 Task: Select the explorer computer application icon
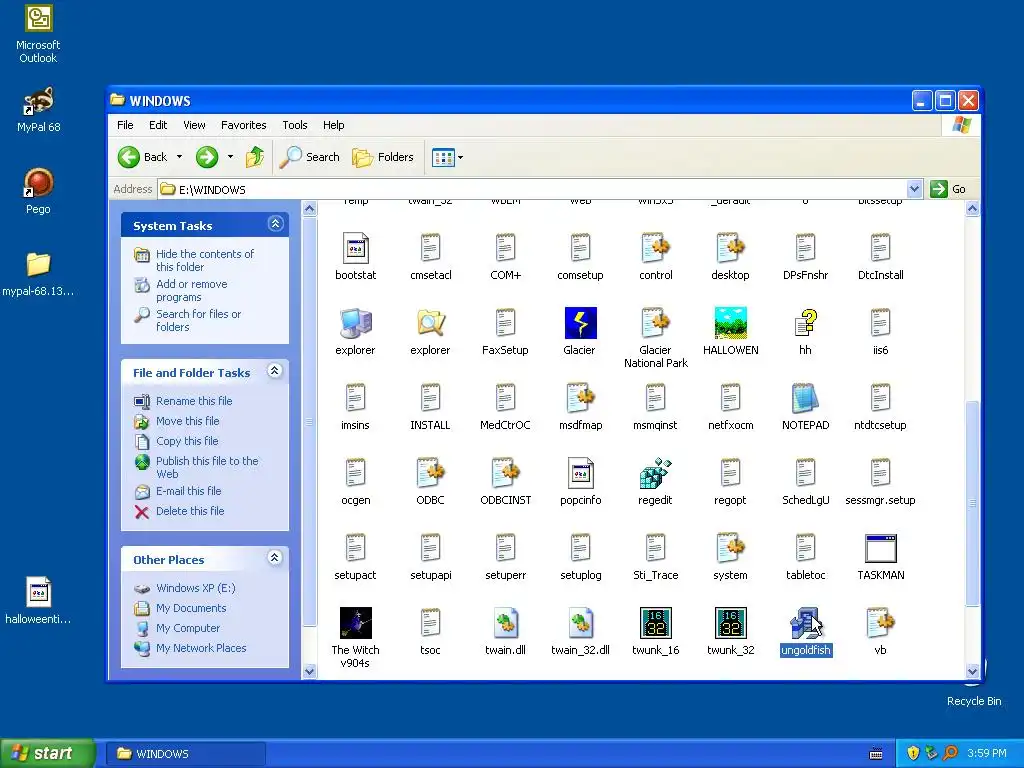(x=355, y=323)
